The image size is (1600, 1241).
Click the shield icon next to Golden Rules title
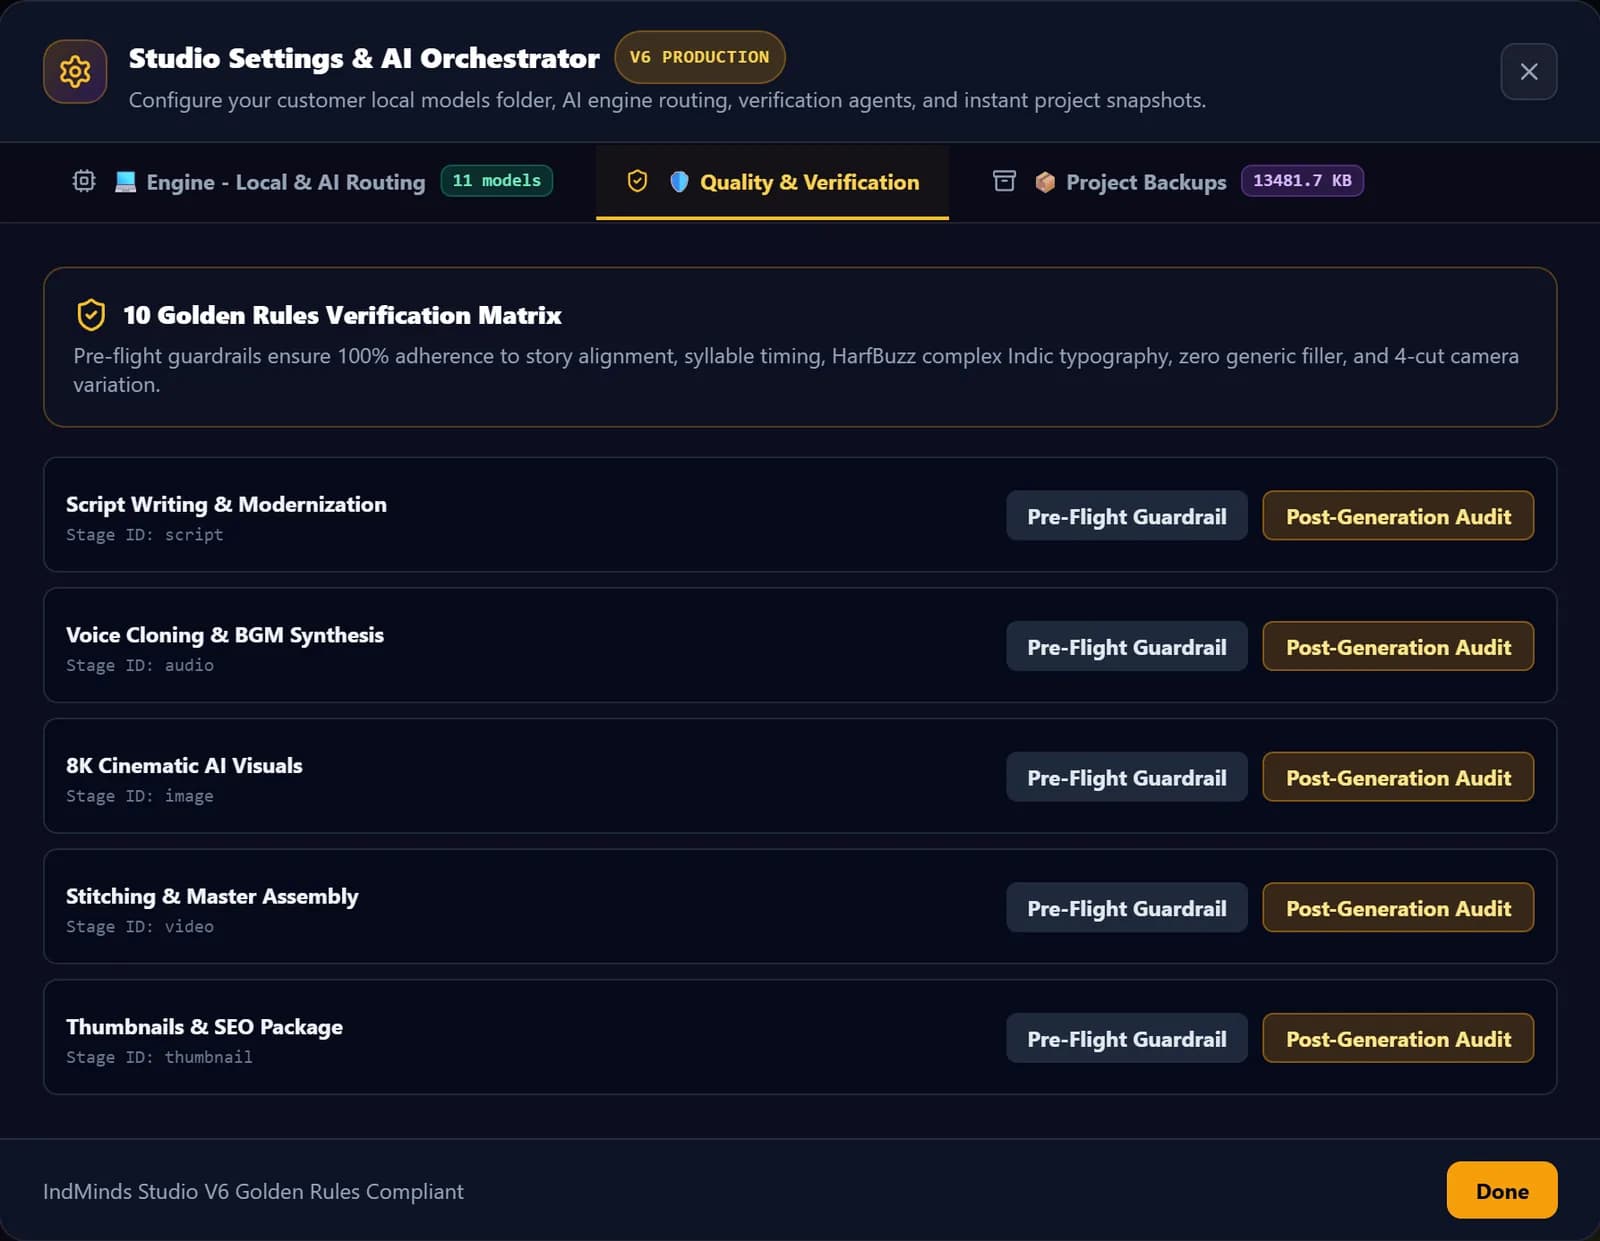91,315
